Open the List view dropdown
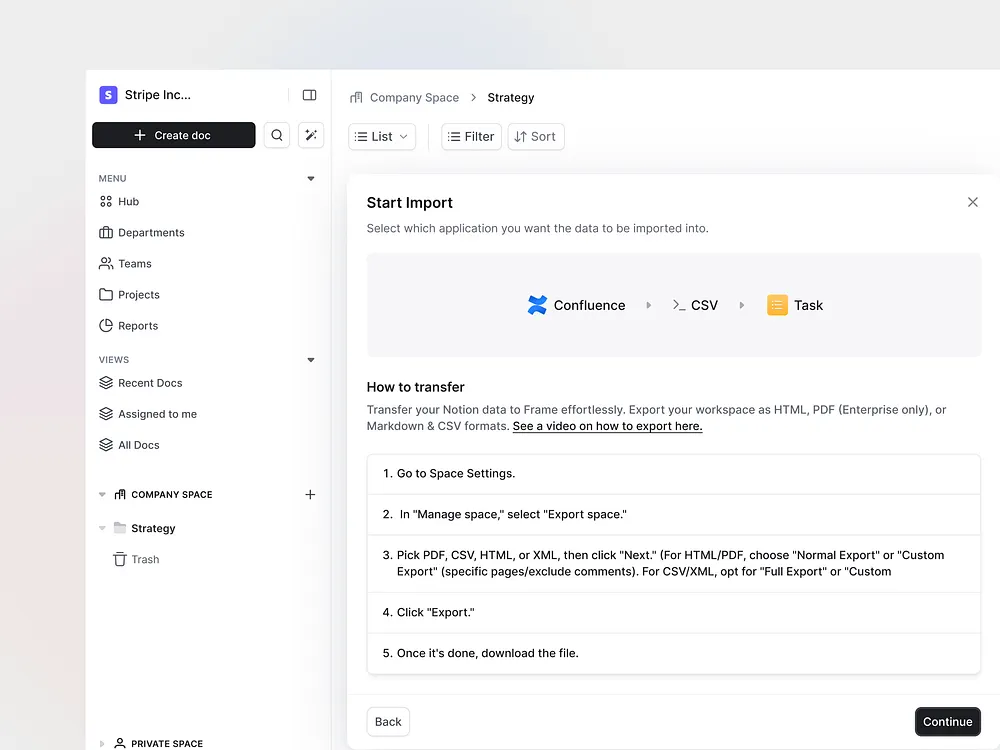This screenshot has height=750, width=1000. click(x=382, y=137)
